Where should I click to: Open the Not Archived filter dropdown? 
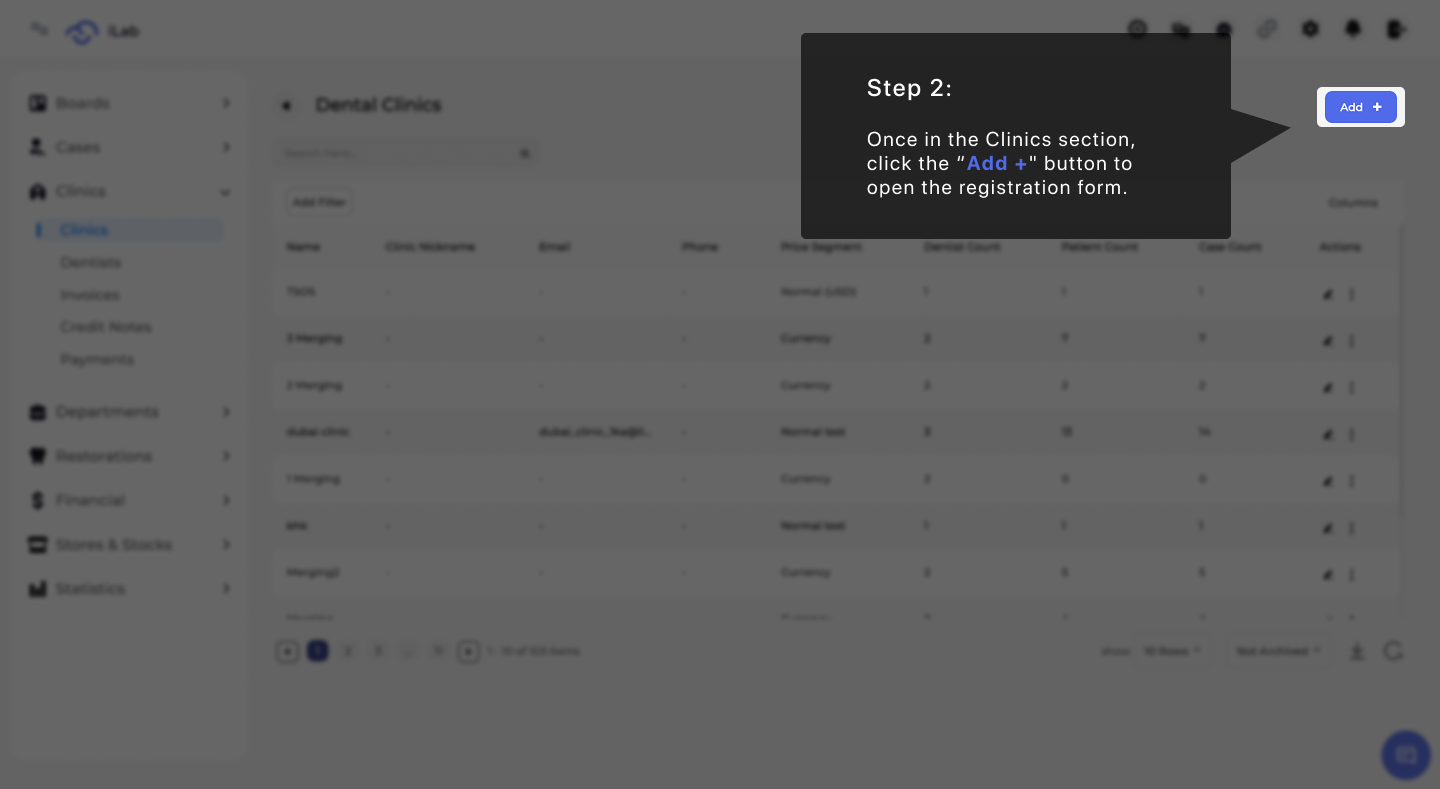pos(1277,651)
